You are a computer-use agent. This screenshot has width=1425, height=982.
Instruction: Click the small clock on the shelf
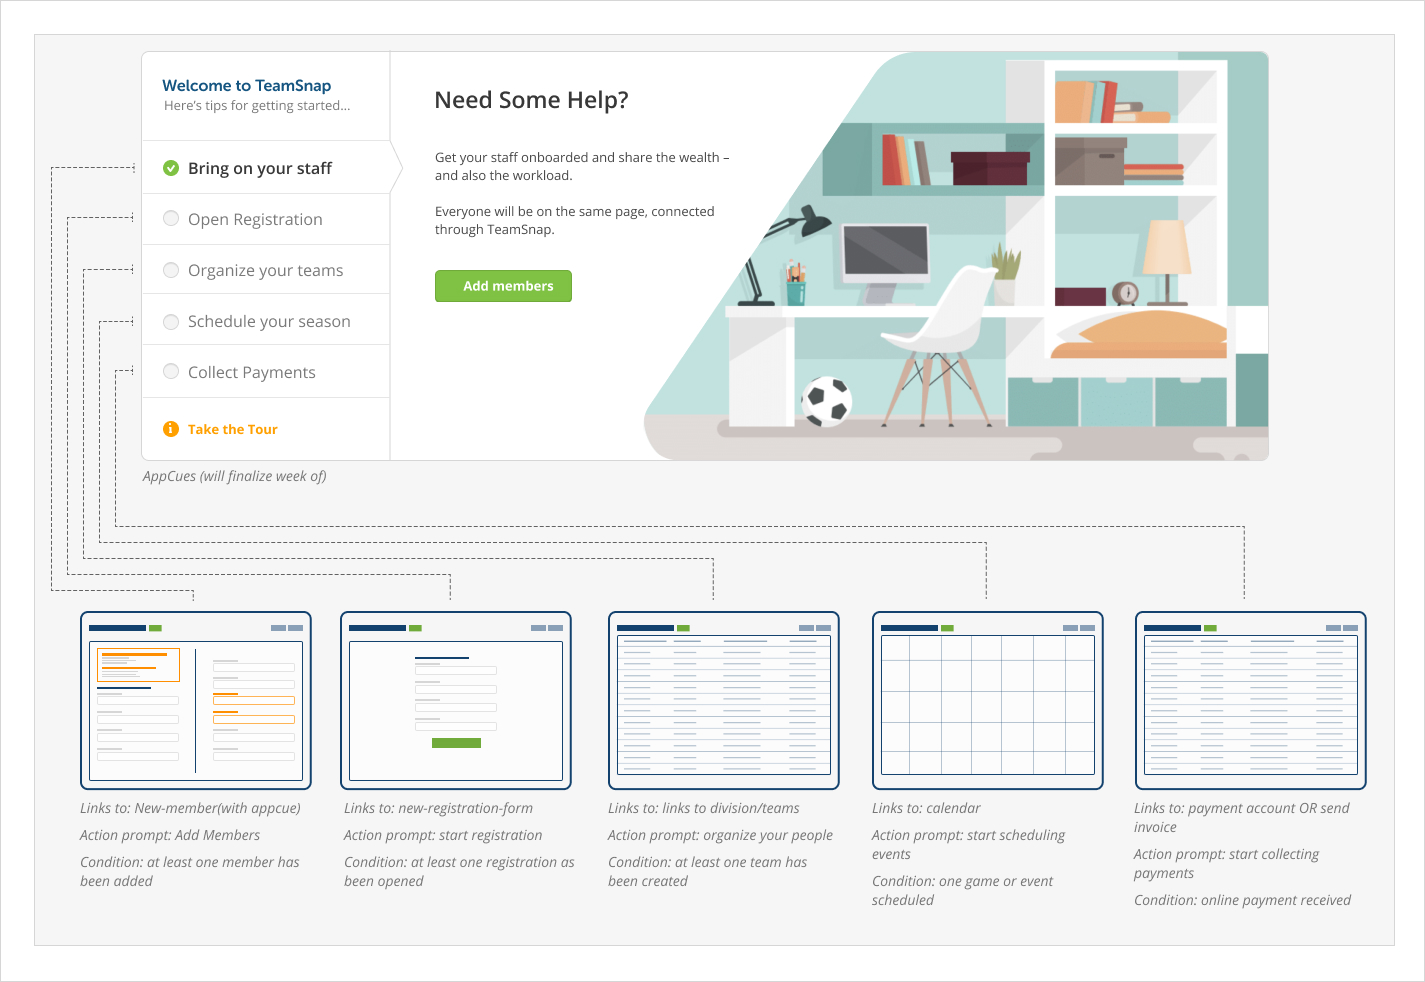[1127, 293]
